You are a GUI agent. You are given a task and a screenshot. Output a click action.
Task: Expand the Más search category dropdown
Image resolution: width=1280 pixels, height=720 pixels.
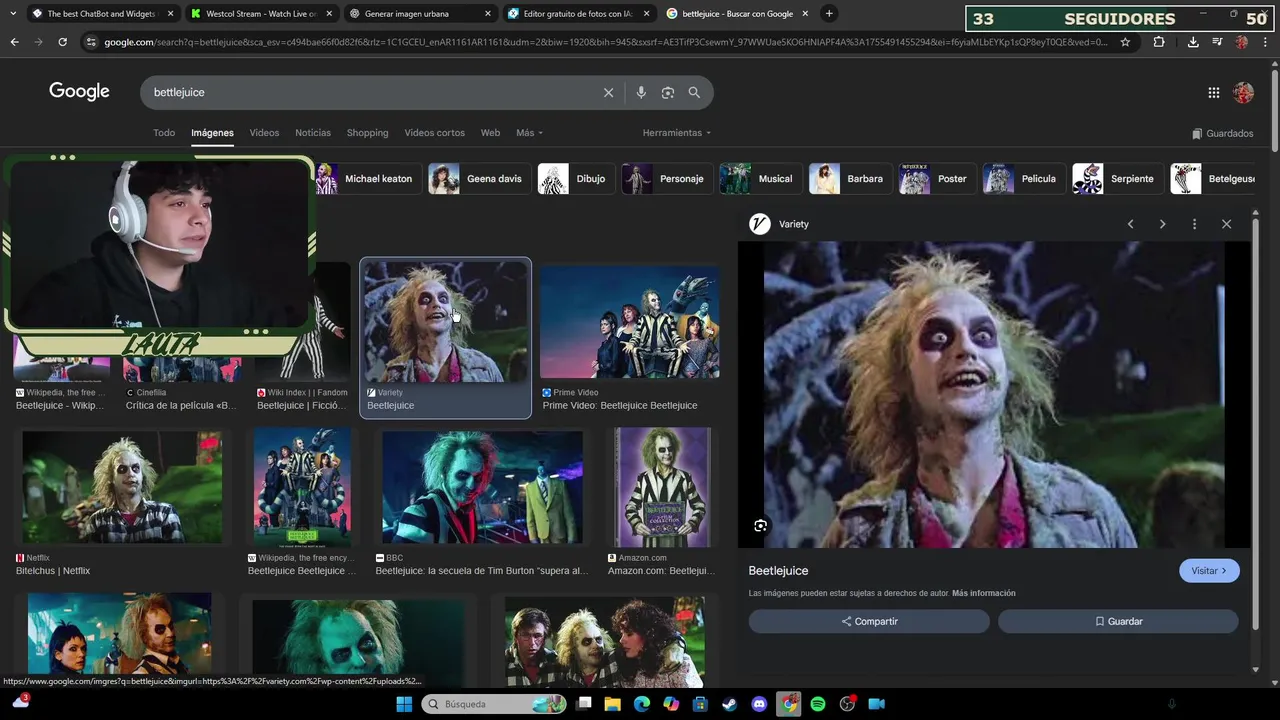coord(529,133)
